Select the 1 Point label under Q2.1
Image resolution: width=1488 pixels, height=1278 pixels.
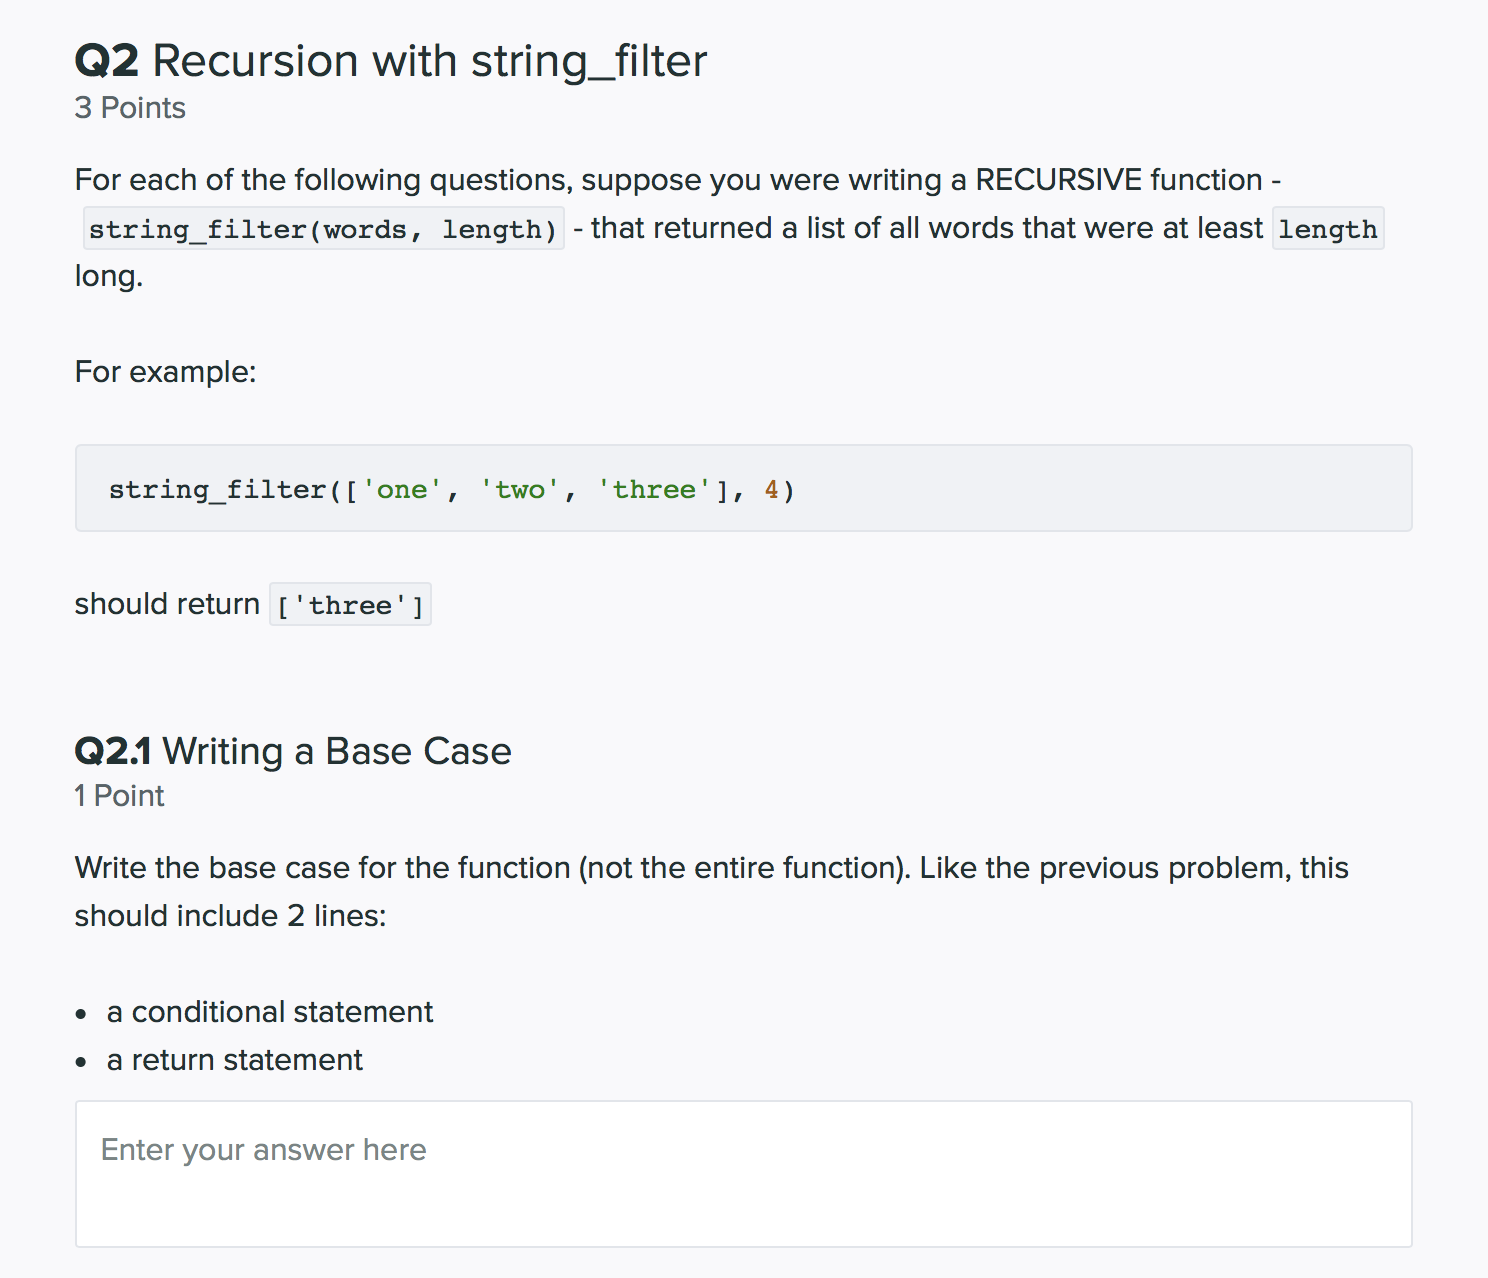click(x=119, y=796)
